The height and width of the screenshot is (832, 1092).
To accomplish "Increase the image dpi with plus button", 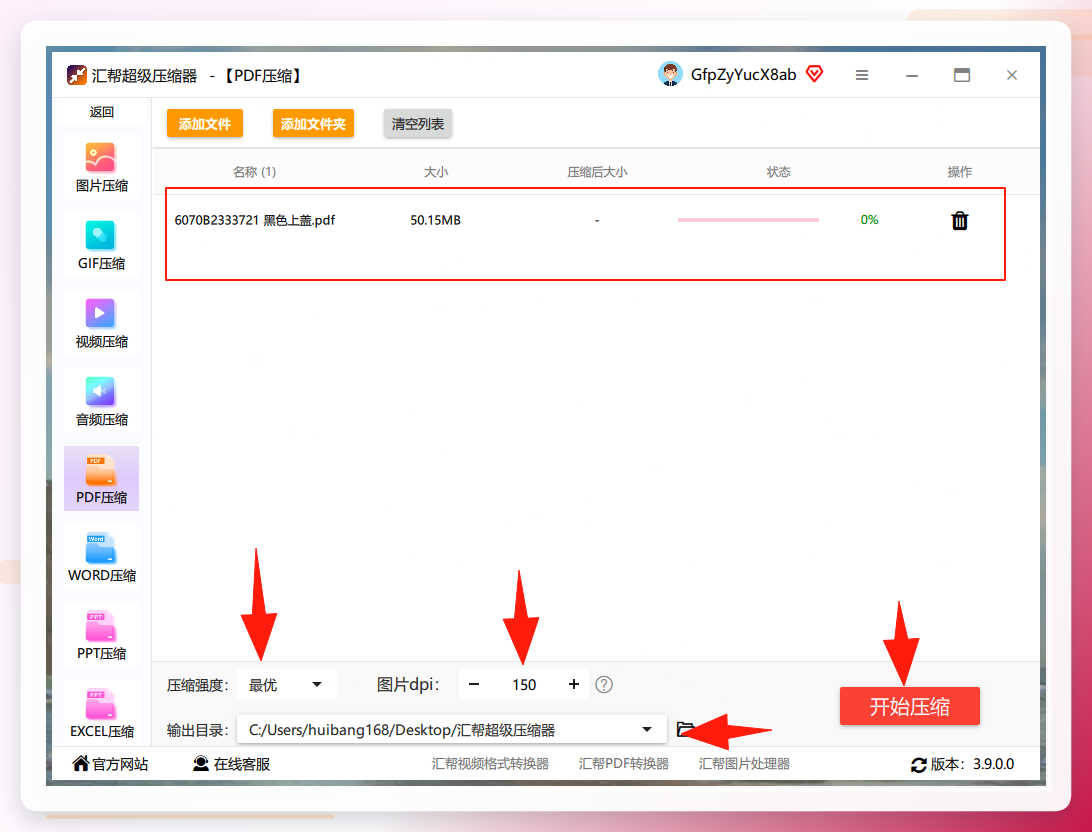I will click(574, 684).
